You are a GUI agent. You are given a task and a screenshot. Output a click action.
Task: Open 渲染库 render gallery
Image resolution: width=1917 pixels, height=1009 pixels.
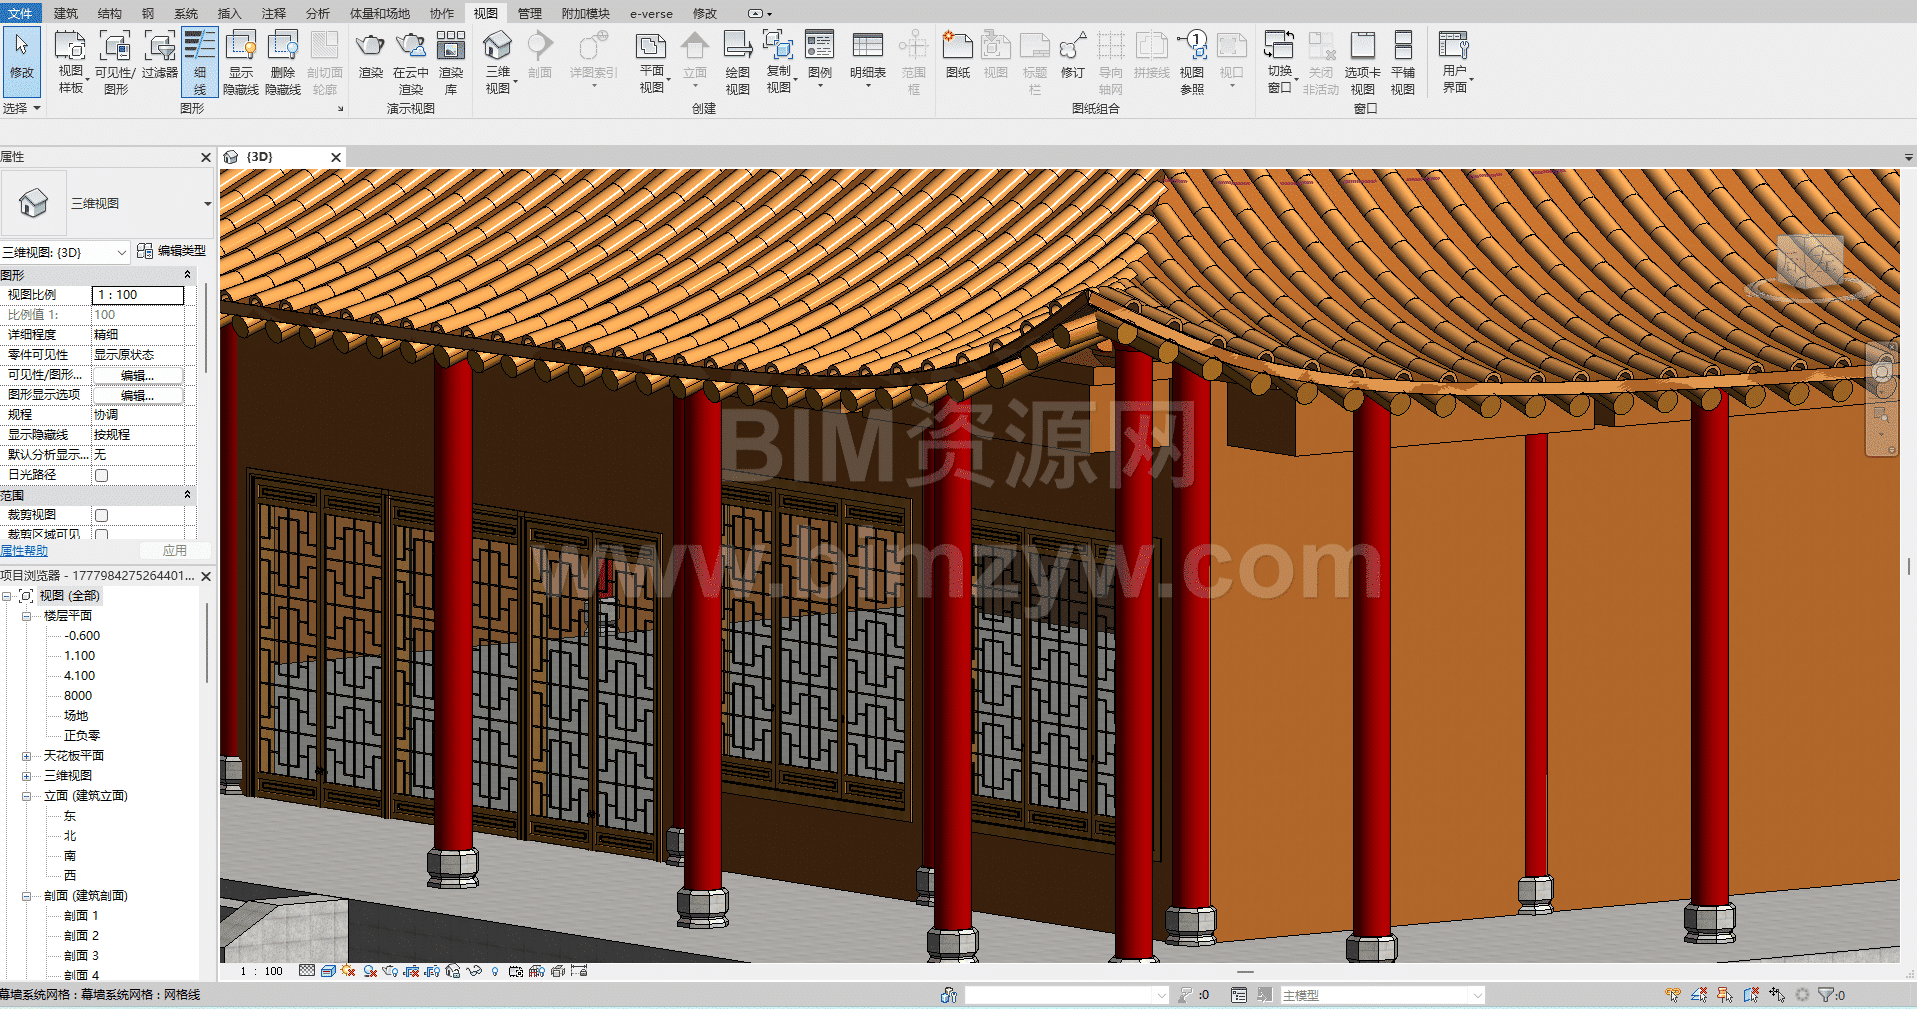click(x=451, y=62)
